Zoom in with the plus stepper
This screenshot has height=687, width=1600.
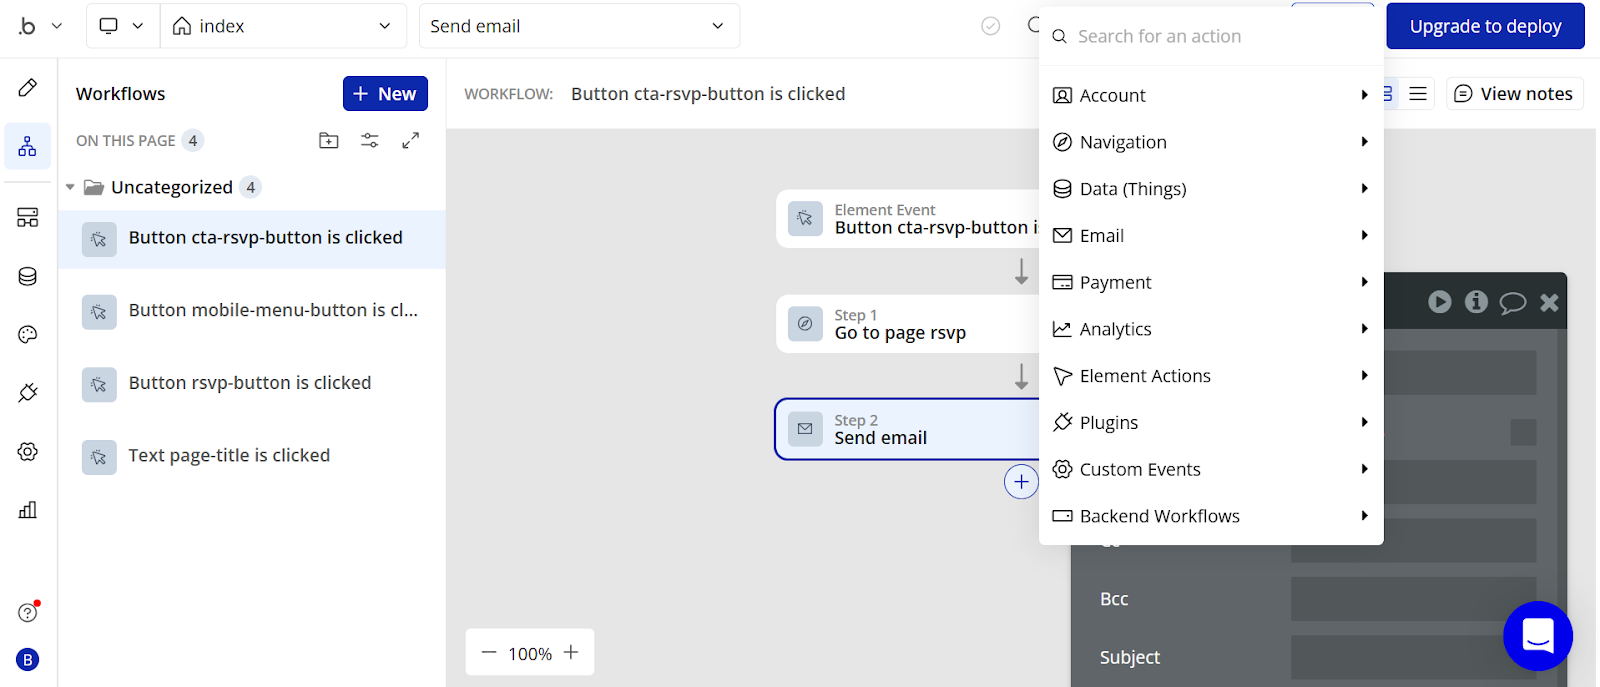pos(571,653)
